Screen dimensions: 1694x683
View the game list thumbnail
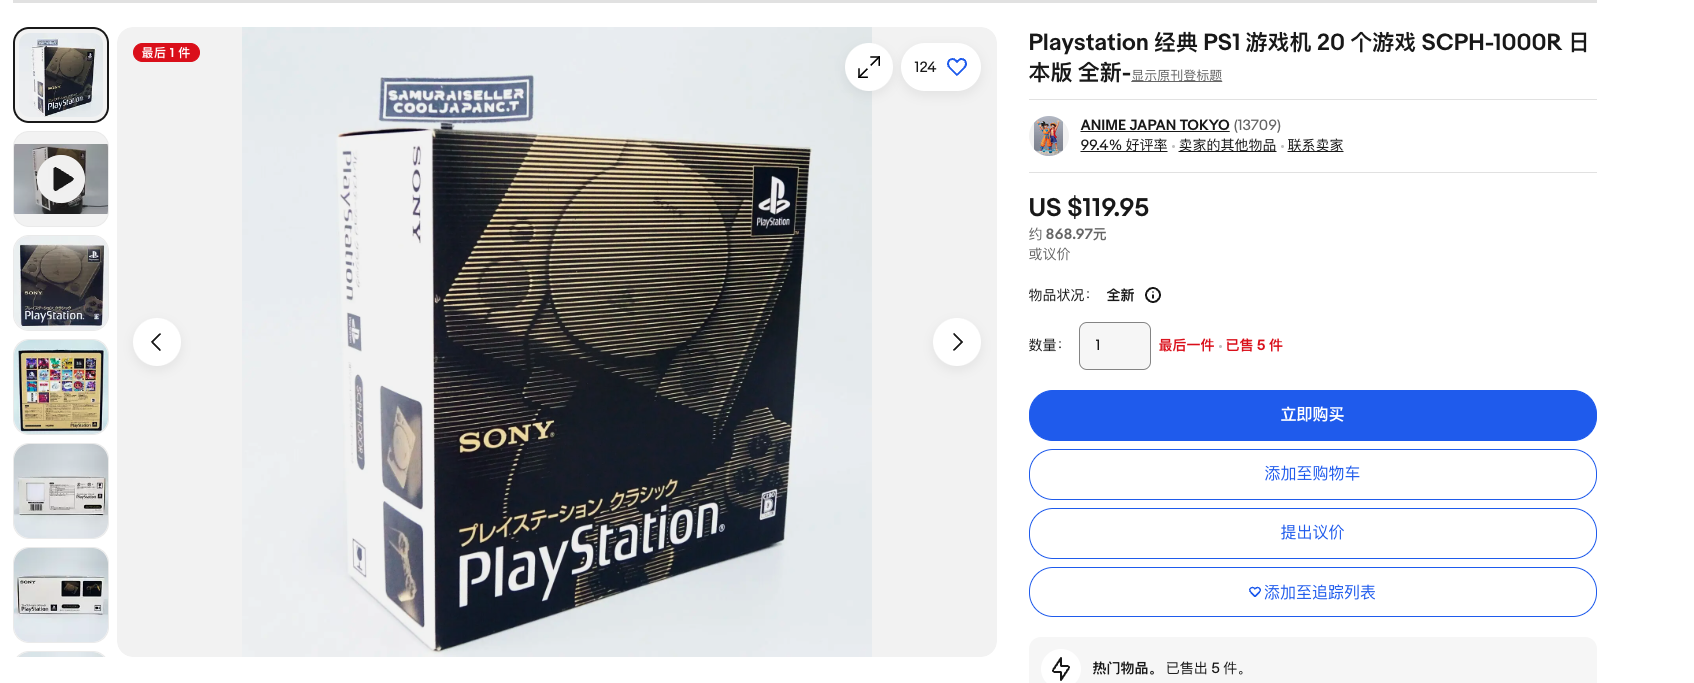pos(61,387)
